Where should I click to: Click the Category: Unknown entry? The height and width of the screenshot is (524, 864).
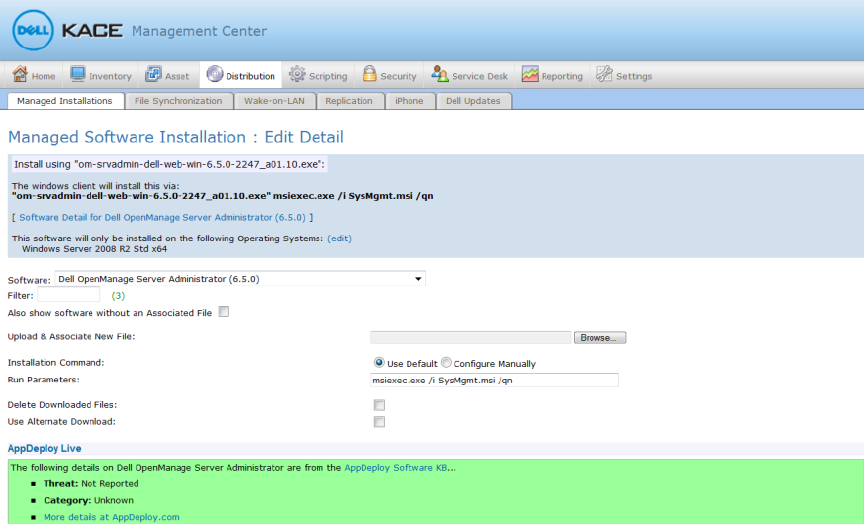[x=89, y=500]
